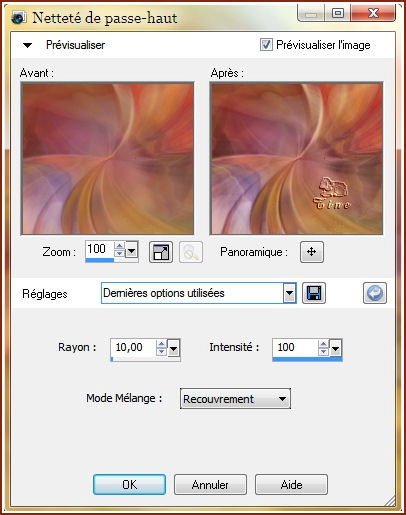Save preset using floppy disk icon
Viewport: 406px width, 515px height.
pyautogui.click(x=314, y=293)
